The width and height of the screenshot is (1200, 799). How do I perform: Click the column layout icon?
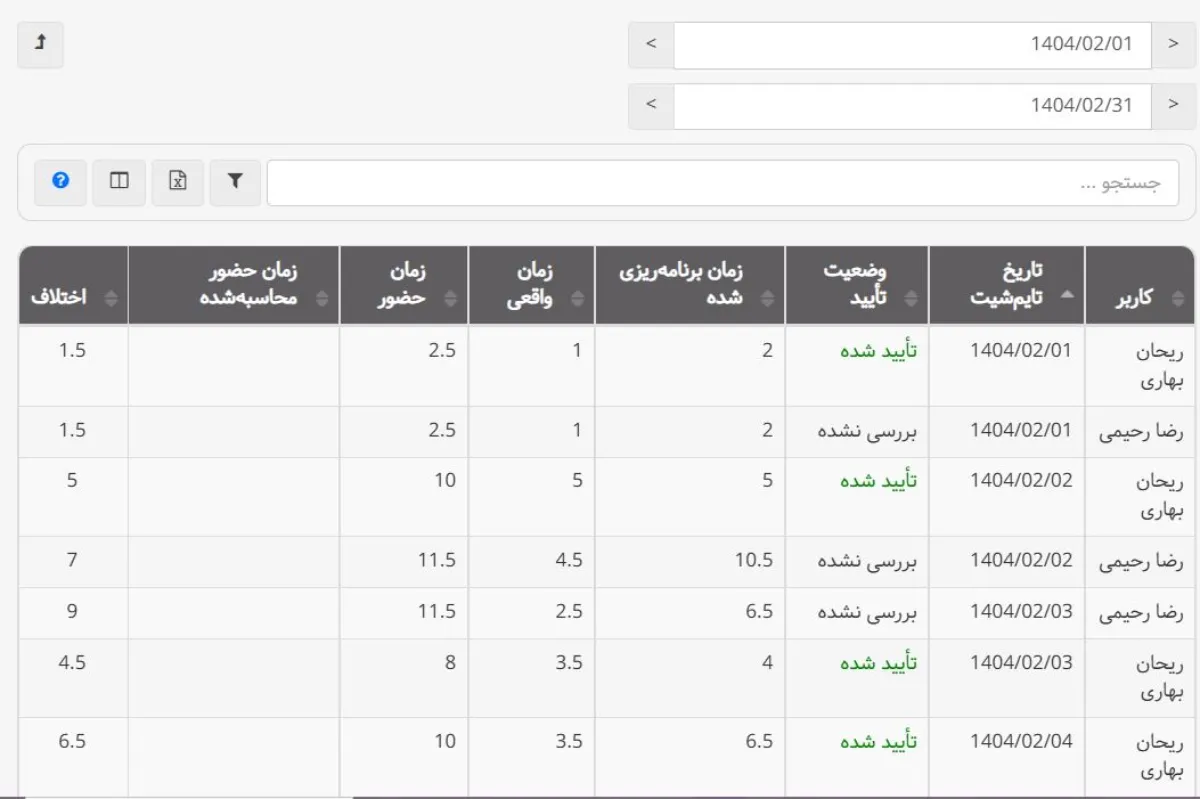point(119,182)
